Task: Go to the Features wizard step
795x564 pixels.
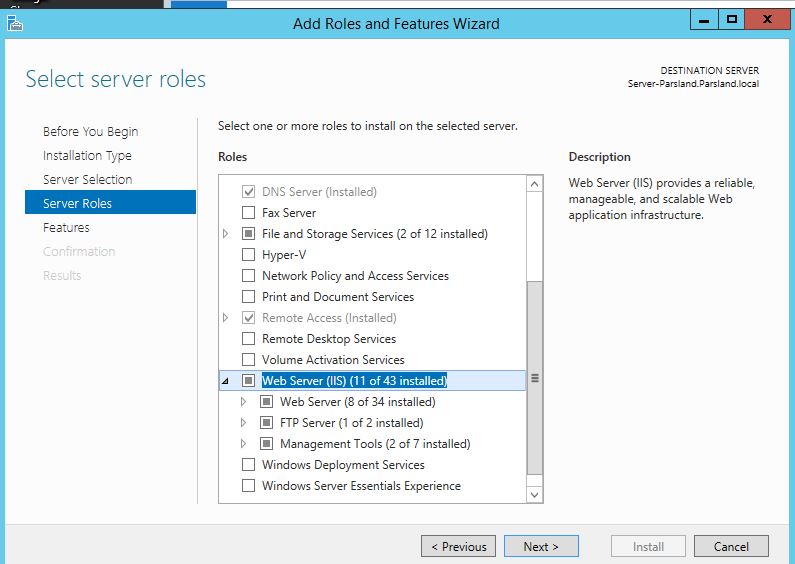Action: coord(66,228)
